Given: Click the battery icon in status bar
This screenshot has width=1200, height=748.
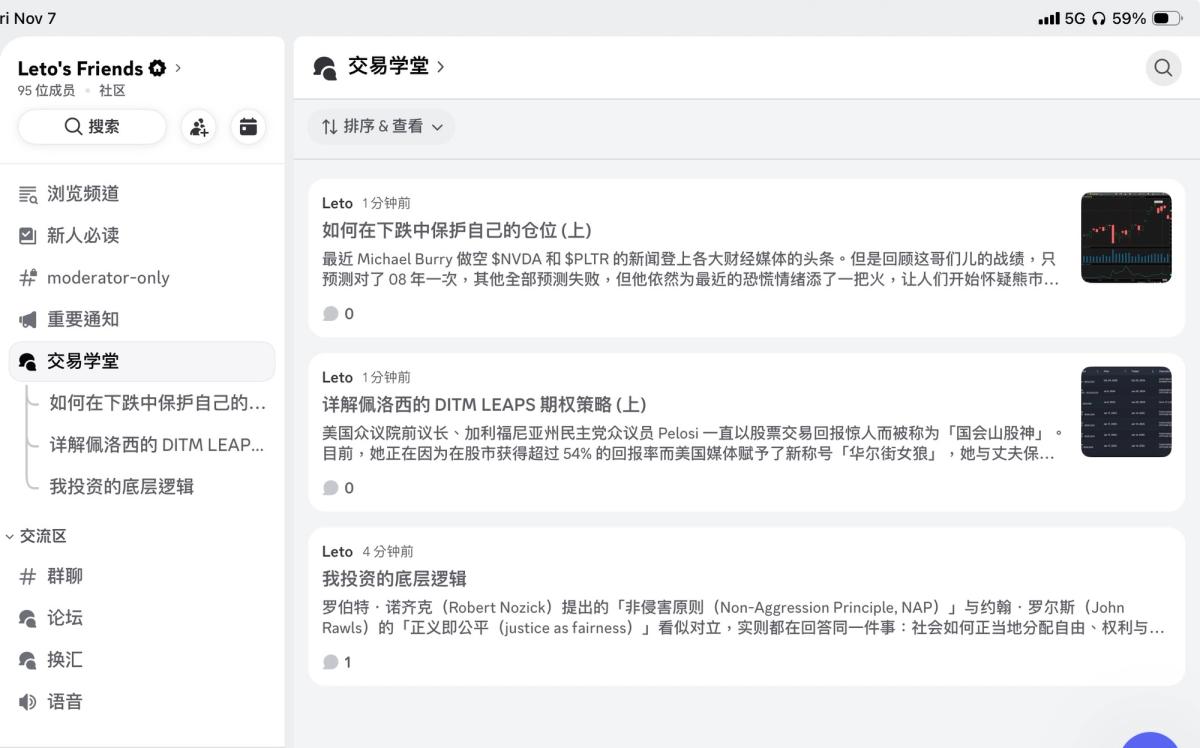Looking at the screenshot, I should click(x=1167, y=18).
